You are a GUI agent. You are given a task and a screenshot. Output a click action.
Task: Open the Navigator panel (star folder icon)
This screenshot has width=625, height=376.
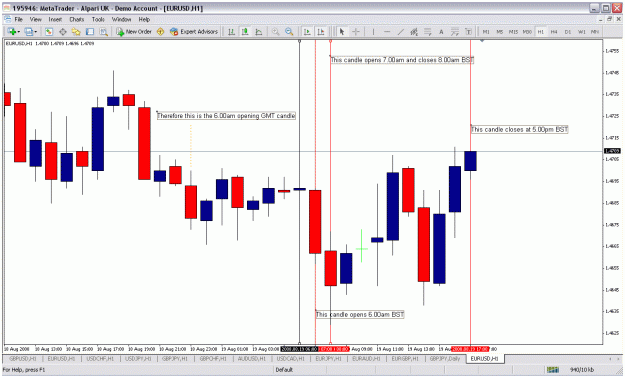click(x=76, y=31)
